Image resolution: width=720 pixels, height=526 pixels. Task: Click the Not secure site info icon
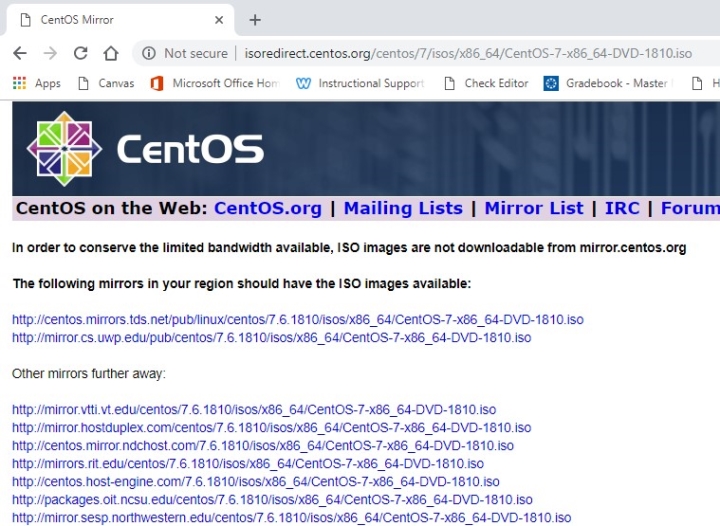(149, 53)
